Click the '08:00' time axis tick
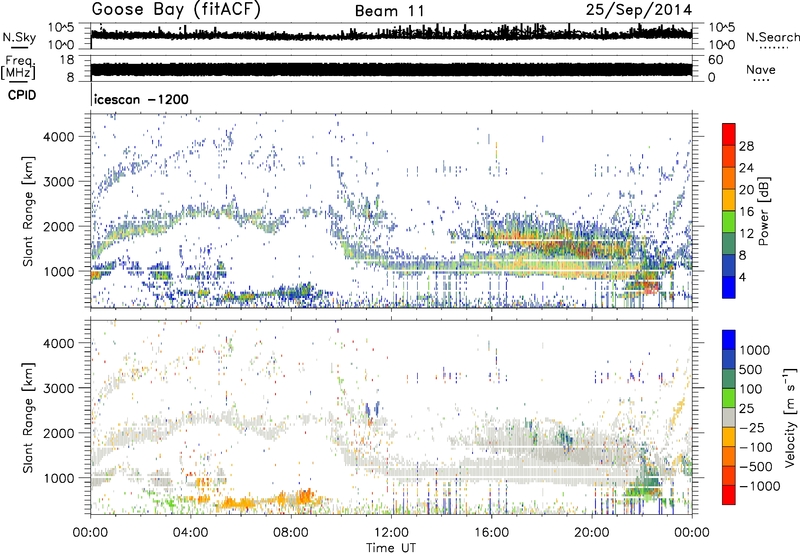800x554 pixels. 291,533
